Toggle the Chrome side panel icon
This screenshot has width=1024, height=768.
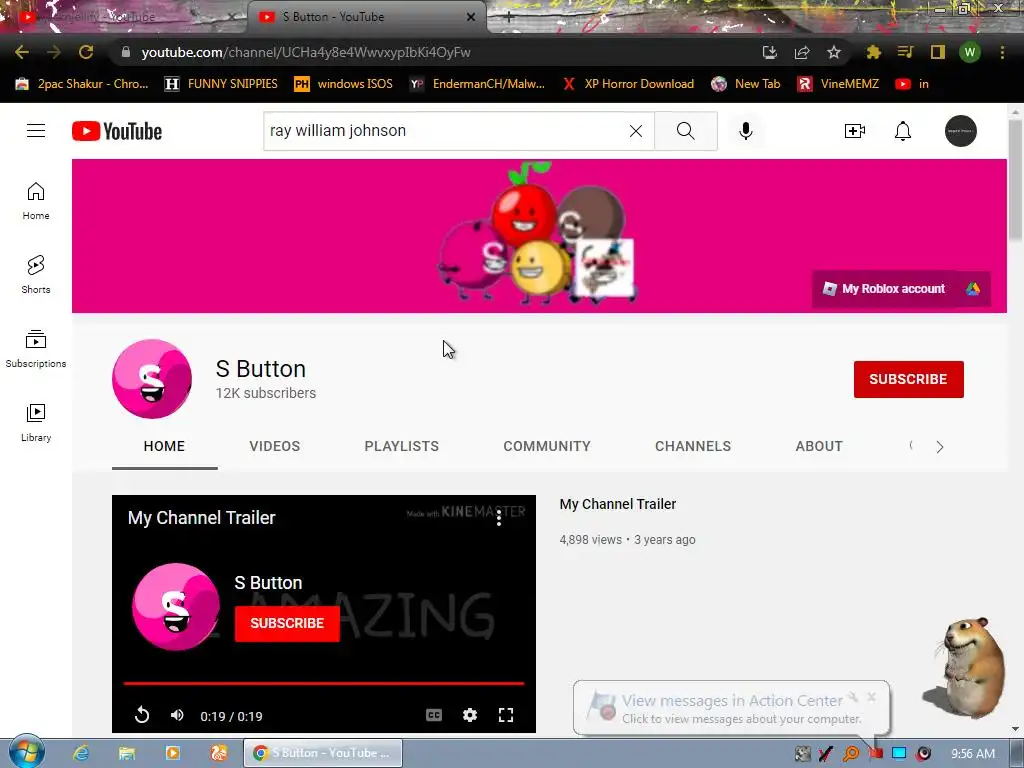click(x=938, y=52)
